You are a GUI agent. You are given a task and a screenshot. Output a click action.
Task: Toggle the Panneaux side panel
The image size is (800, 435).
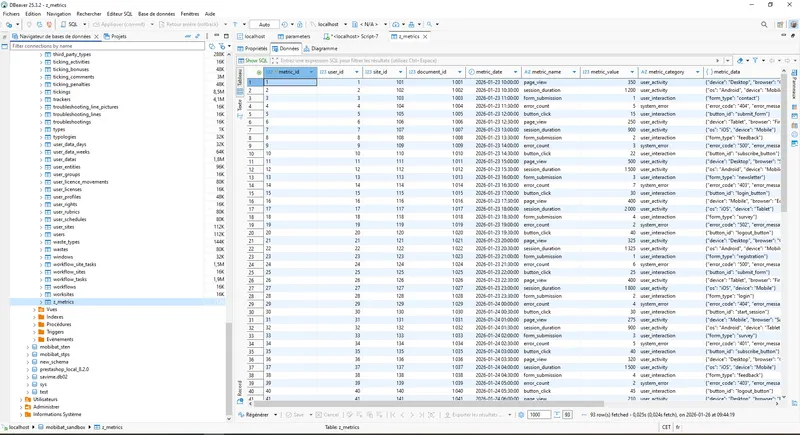click(794, 85)
